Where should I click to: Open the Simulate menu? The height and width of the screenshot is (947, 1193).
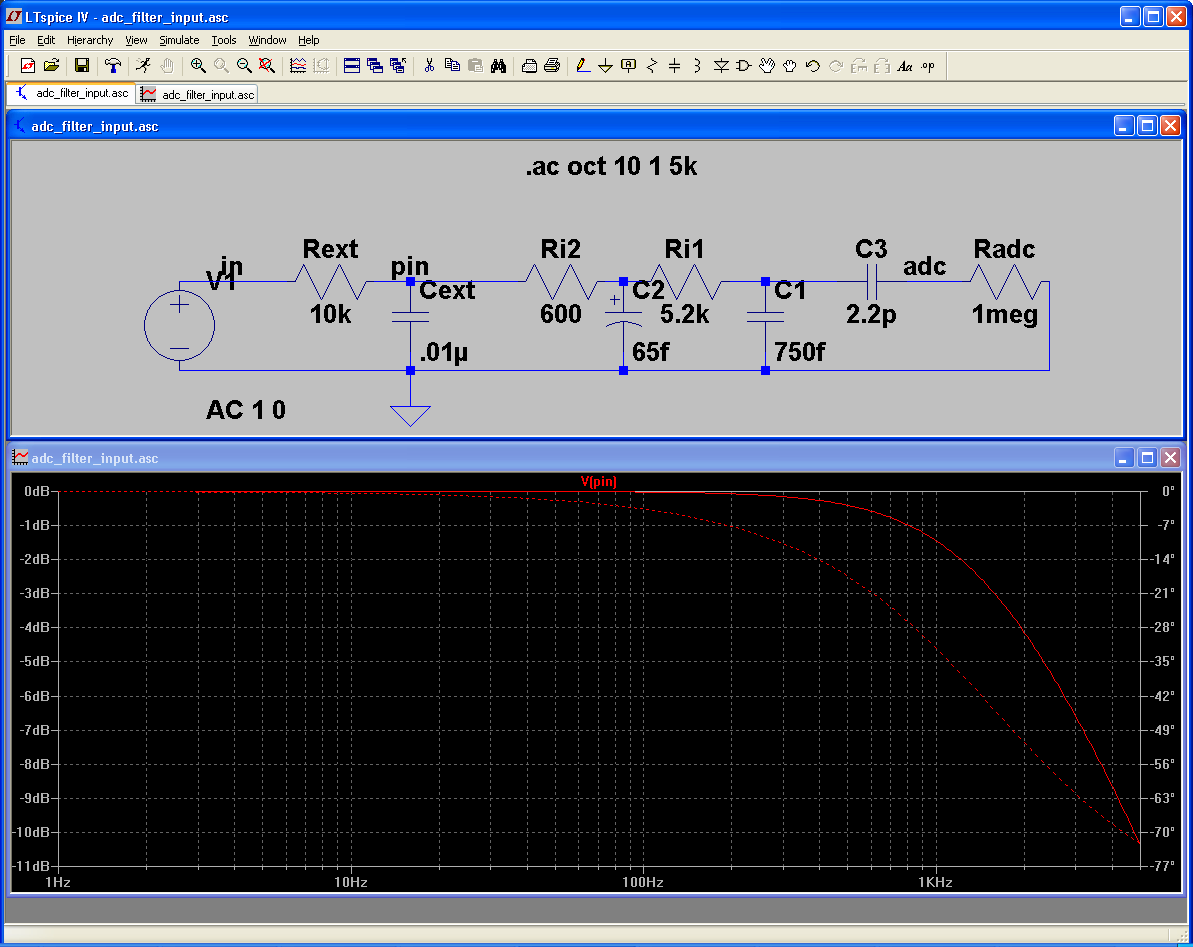click(179, 40)
